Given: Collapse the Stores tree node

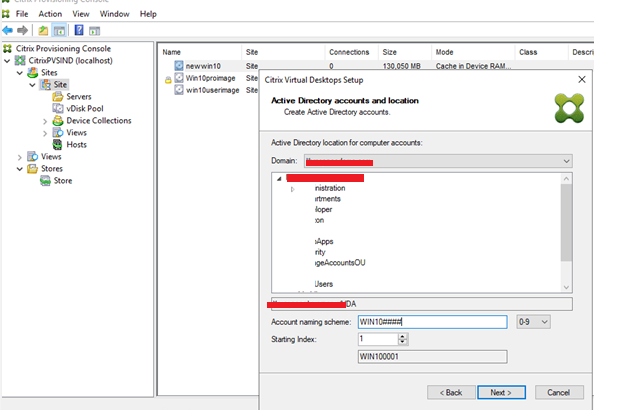Looking at the screenshot, I should [20, 169].
